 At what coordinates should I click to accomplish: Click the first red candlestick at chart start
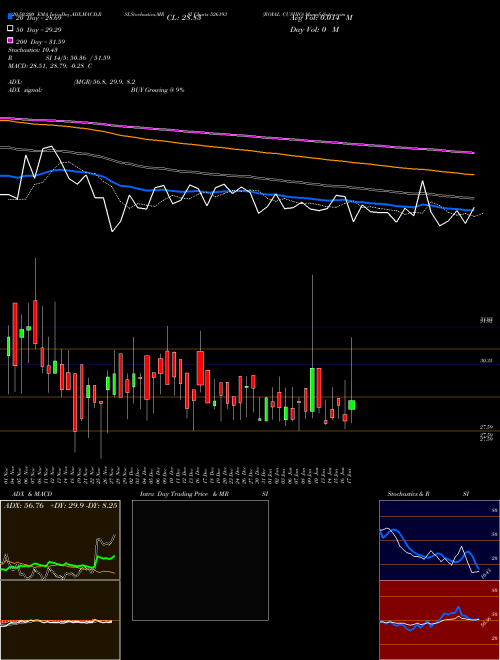point(15,334)
